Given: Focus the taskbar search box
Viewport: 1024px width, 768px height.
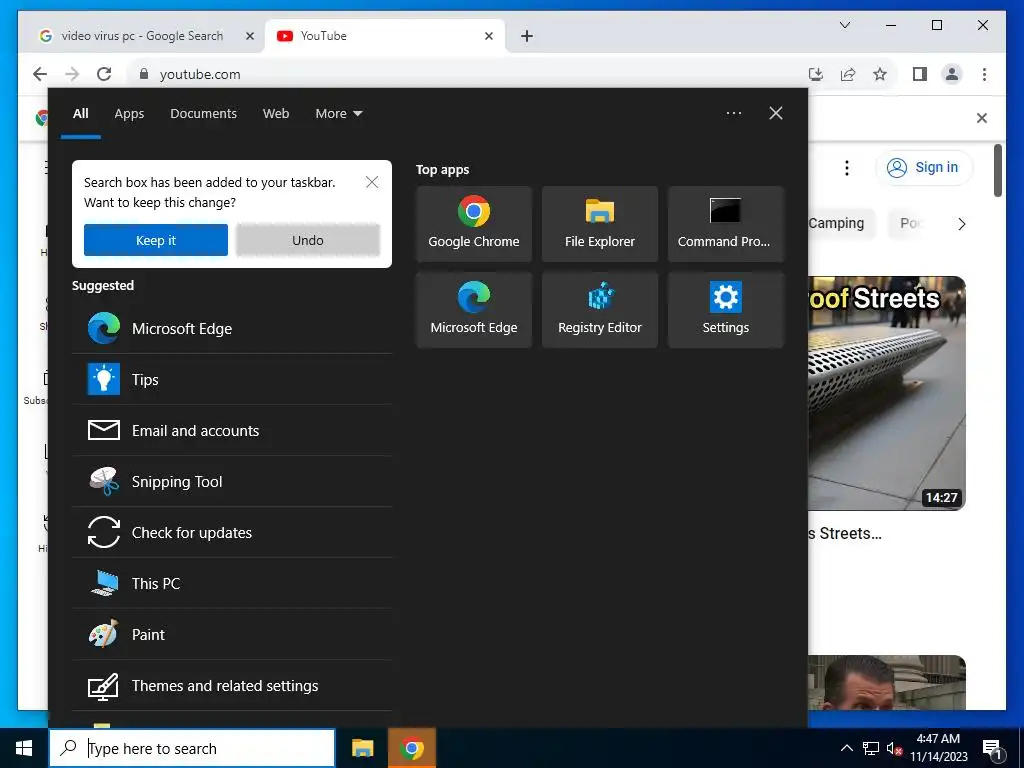Looking at the screenshot, I should (192, 748).
